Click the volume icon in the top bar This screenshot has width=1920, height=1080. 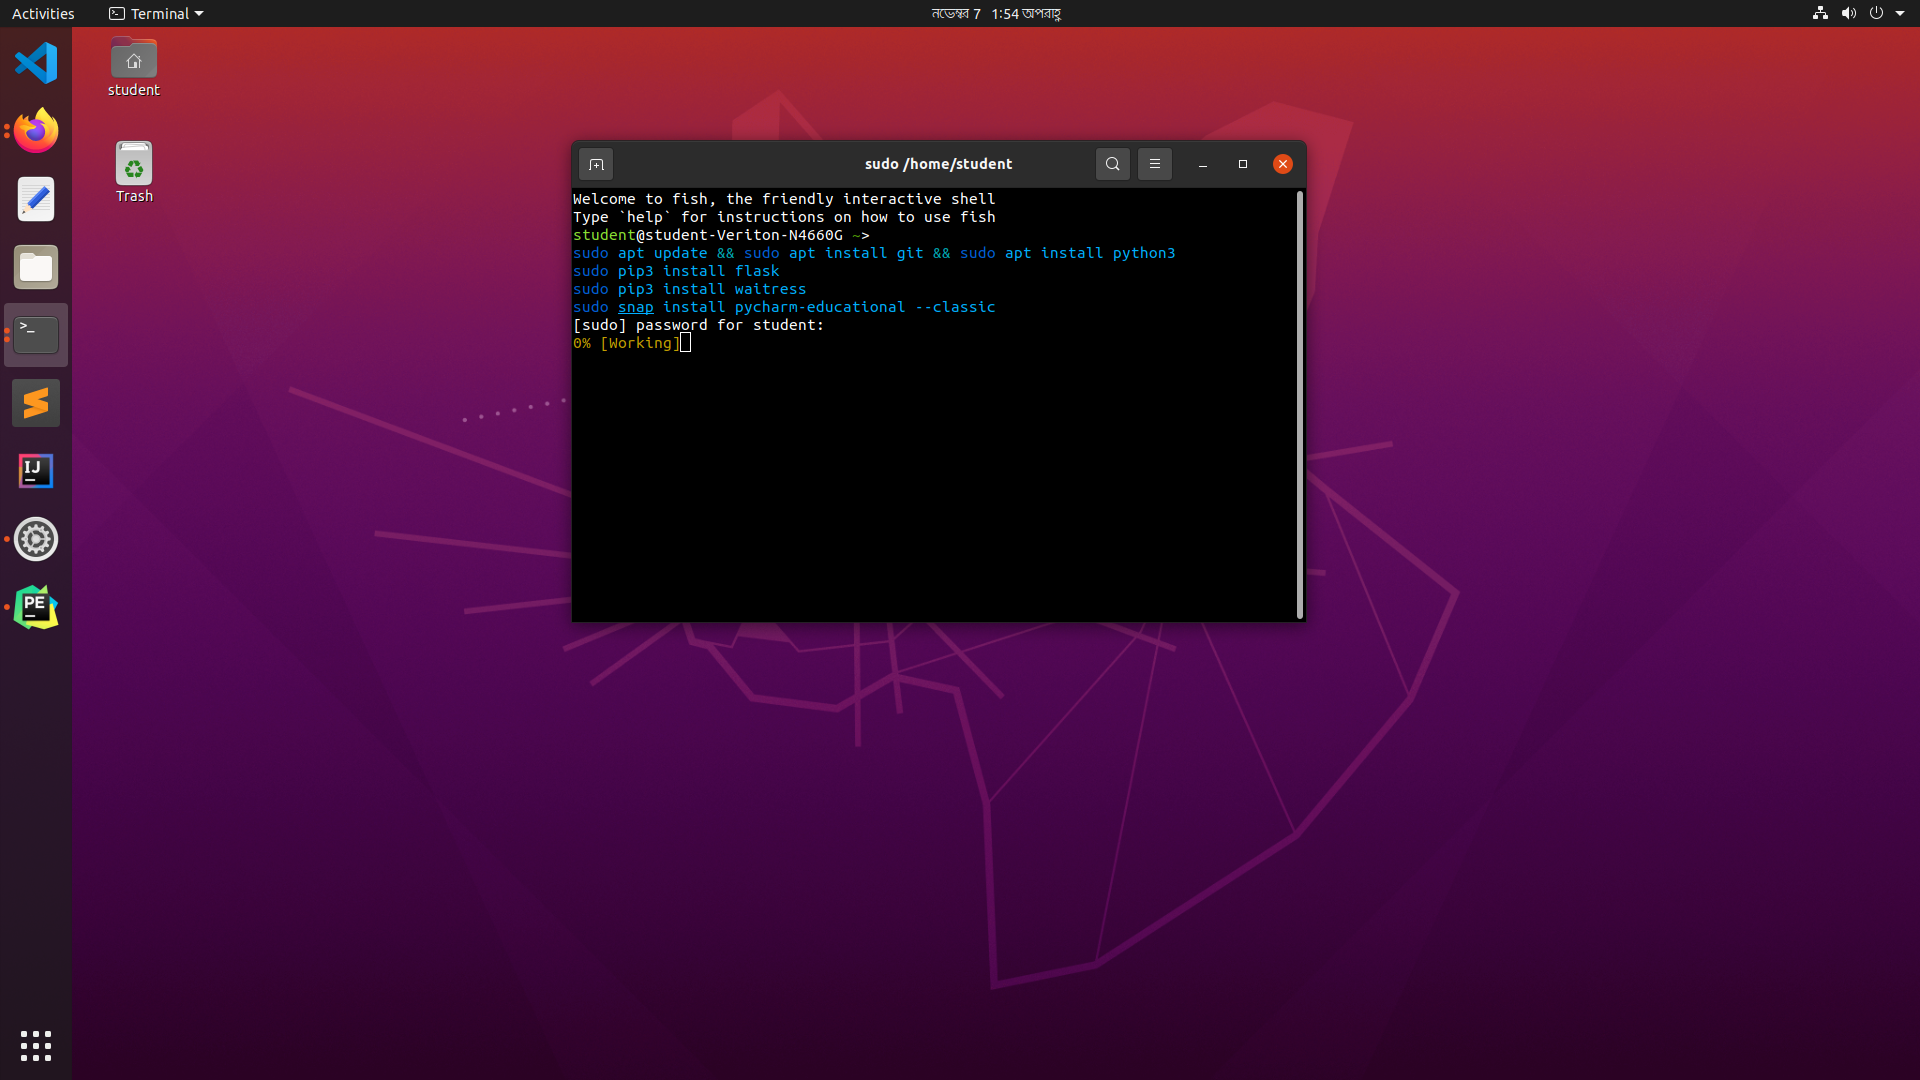point(1848,13)
